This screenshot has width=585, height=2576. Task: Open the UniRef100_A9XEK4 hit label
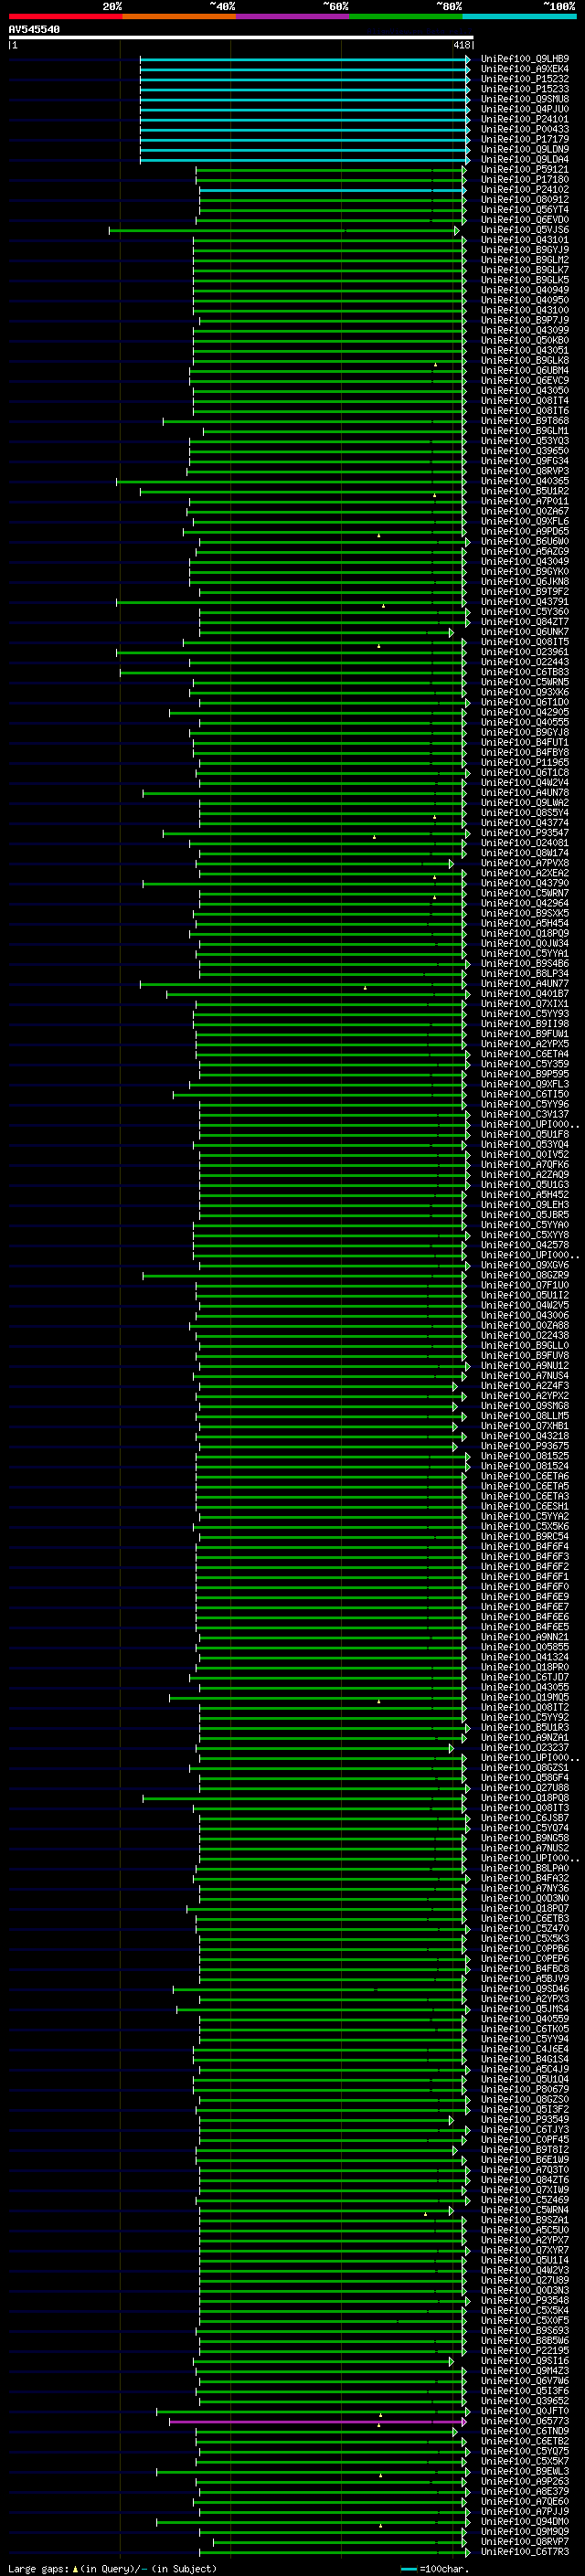pos(525,69)
